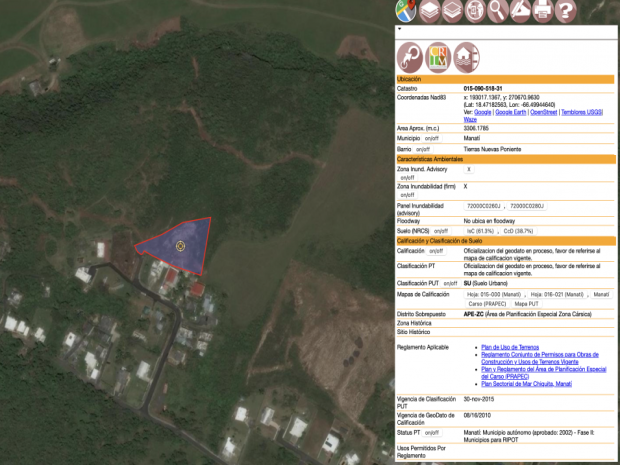This screenshot has height=465, width=620.
Task: Toggle the Calificación on/off switch
Action: coord(436,251)
